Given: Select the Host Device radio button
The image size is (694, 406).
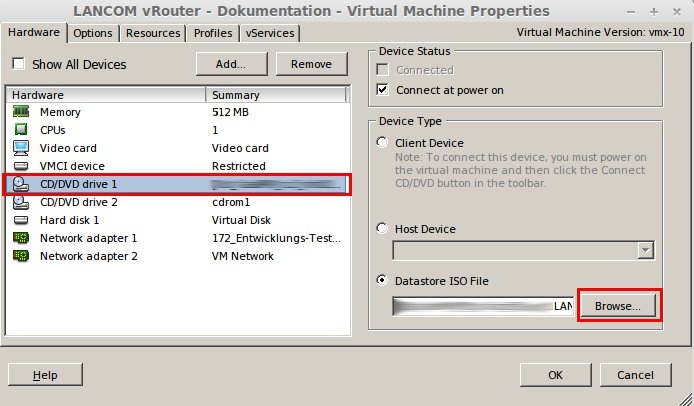Looking at the screenshot, I should (382, 229).
